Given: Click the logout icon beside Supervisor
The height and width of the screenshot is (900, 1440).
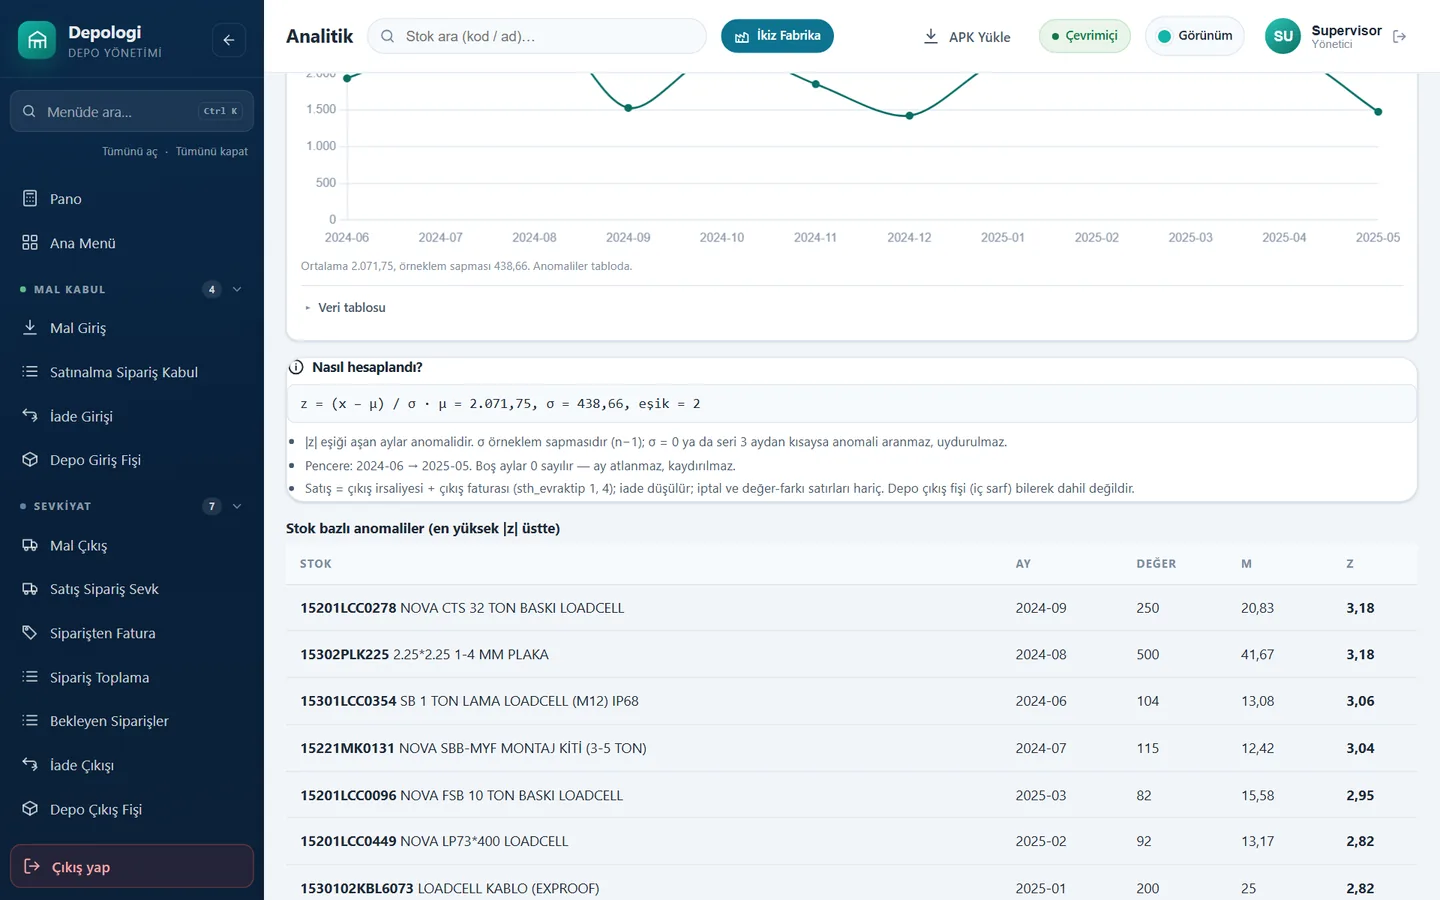Looking at the screenshot, I should coord(1400,36).
